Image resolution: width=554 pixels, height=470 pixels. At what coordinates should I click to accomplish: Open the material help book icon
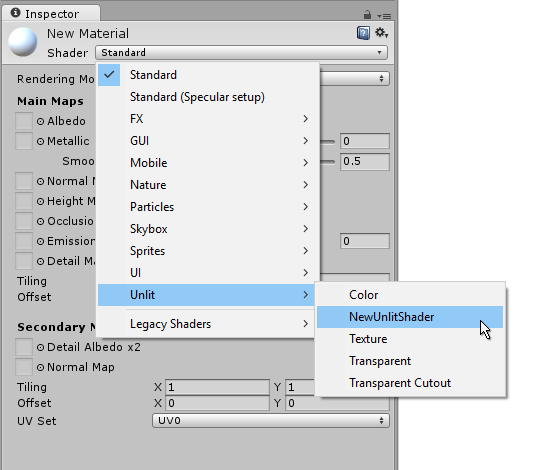click(x=363, y=33)
